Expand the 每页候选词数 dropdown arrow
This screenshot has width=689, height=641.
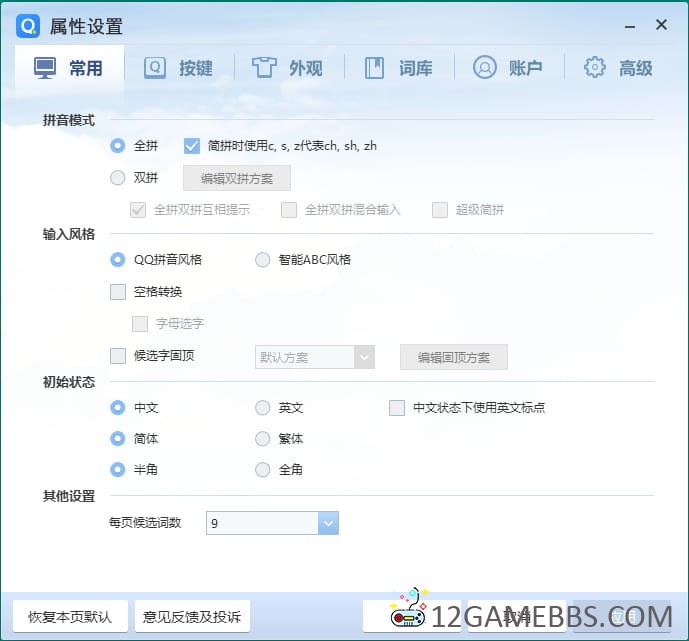tap(328, 523)
